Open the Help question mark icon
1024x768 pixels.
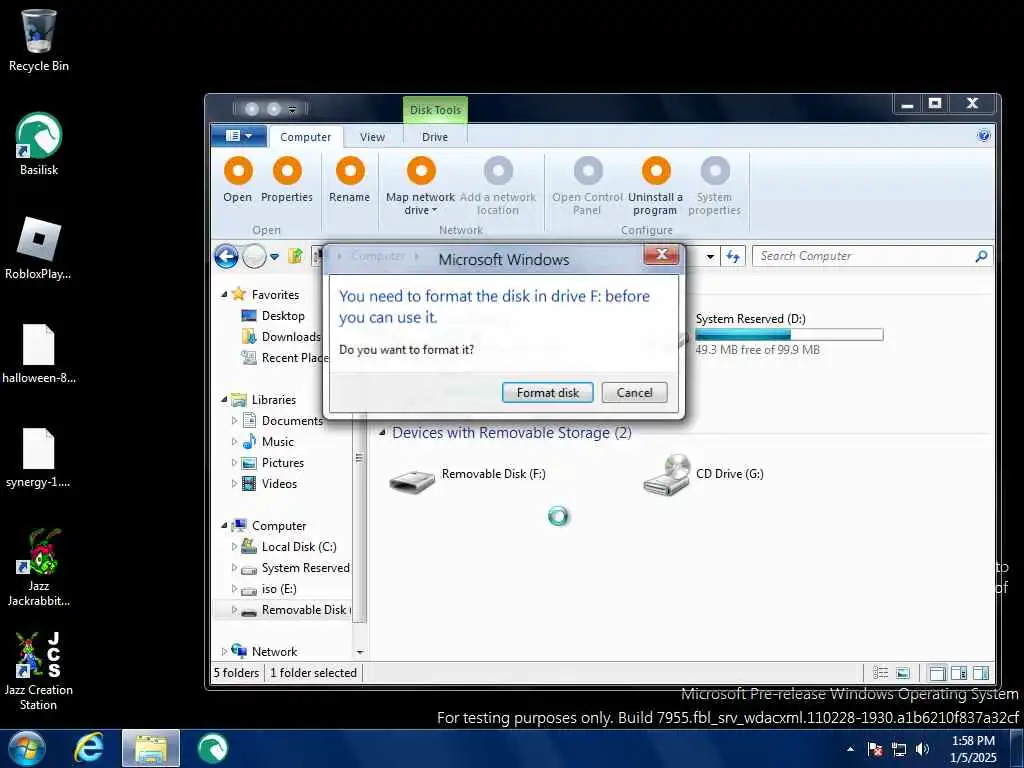click(x=983, y=135)
